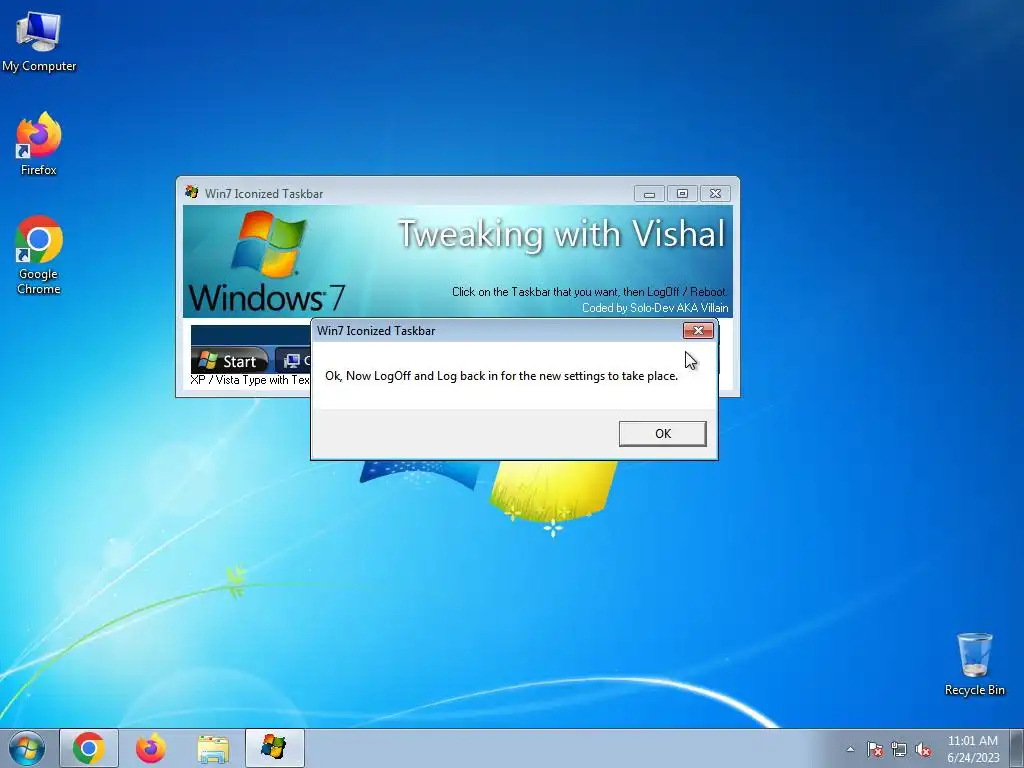
Task: Minimize the Win7 Iconized Taskbar main window
Action: tap(649, 194)
